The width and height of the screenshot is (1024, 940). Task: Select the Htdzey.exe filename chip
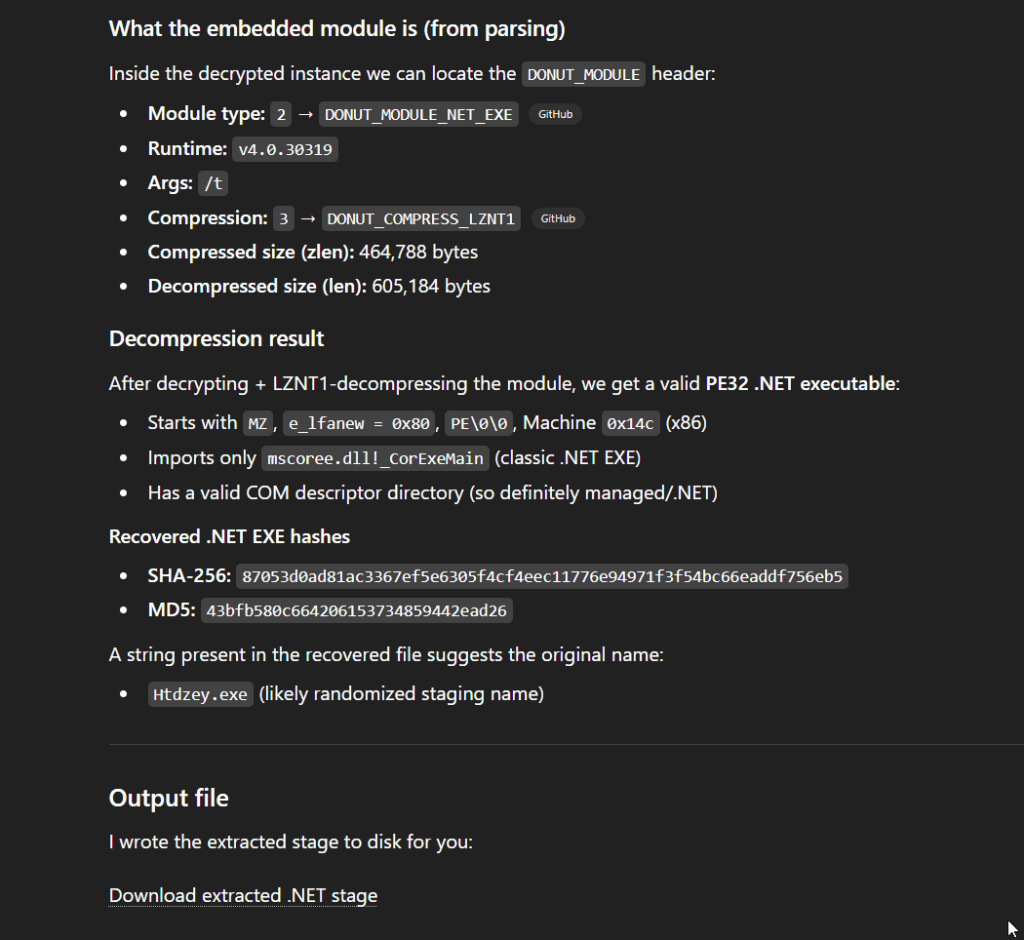point(200,694)
